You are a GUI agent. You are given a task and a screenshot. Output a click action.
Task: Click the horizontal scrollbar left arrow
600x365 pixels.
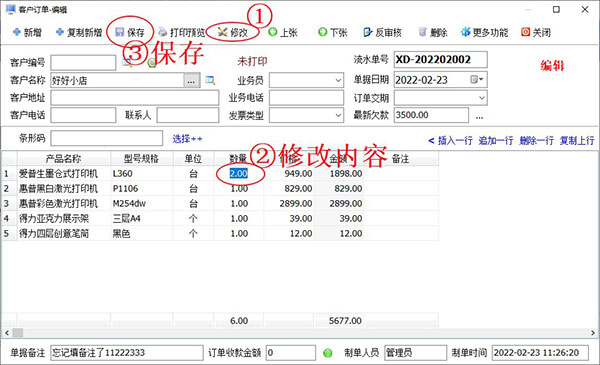(x=7, y=333)
